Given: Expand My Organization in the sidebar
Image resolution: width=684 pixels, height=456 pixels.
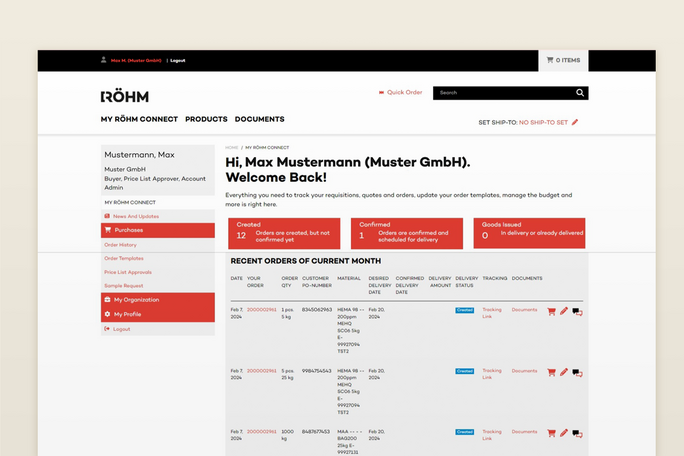Looking at the screenshot, I should pyautogui.click(x=158, y=300).
